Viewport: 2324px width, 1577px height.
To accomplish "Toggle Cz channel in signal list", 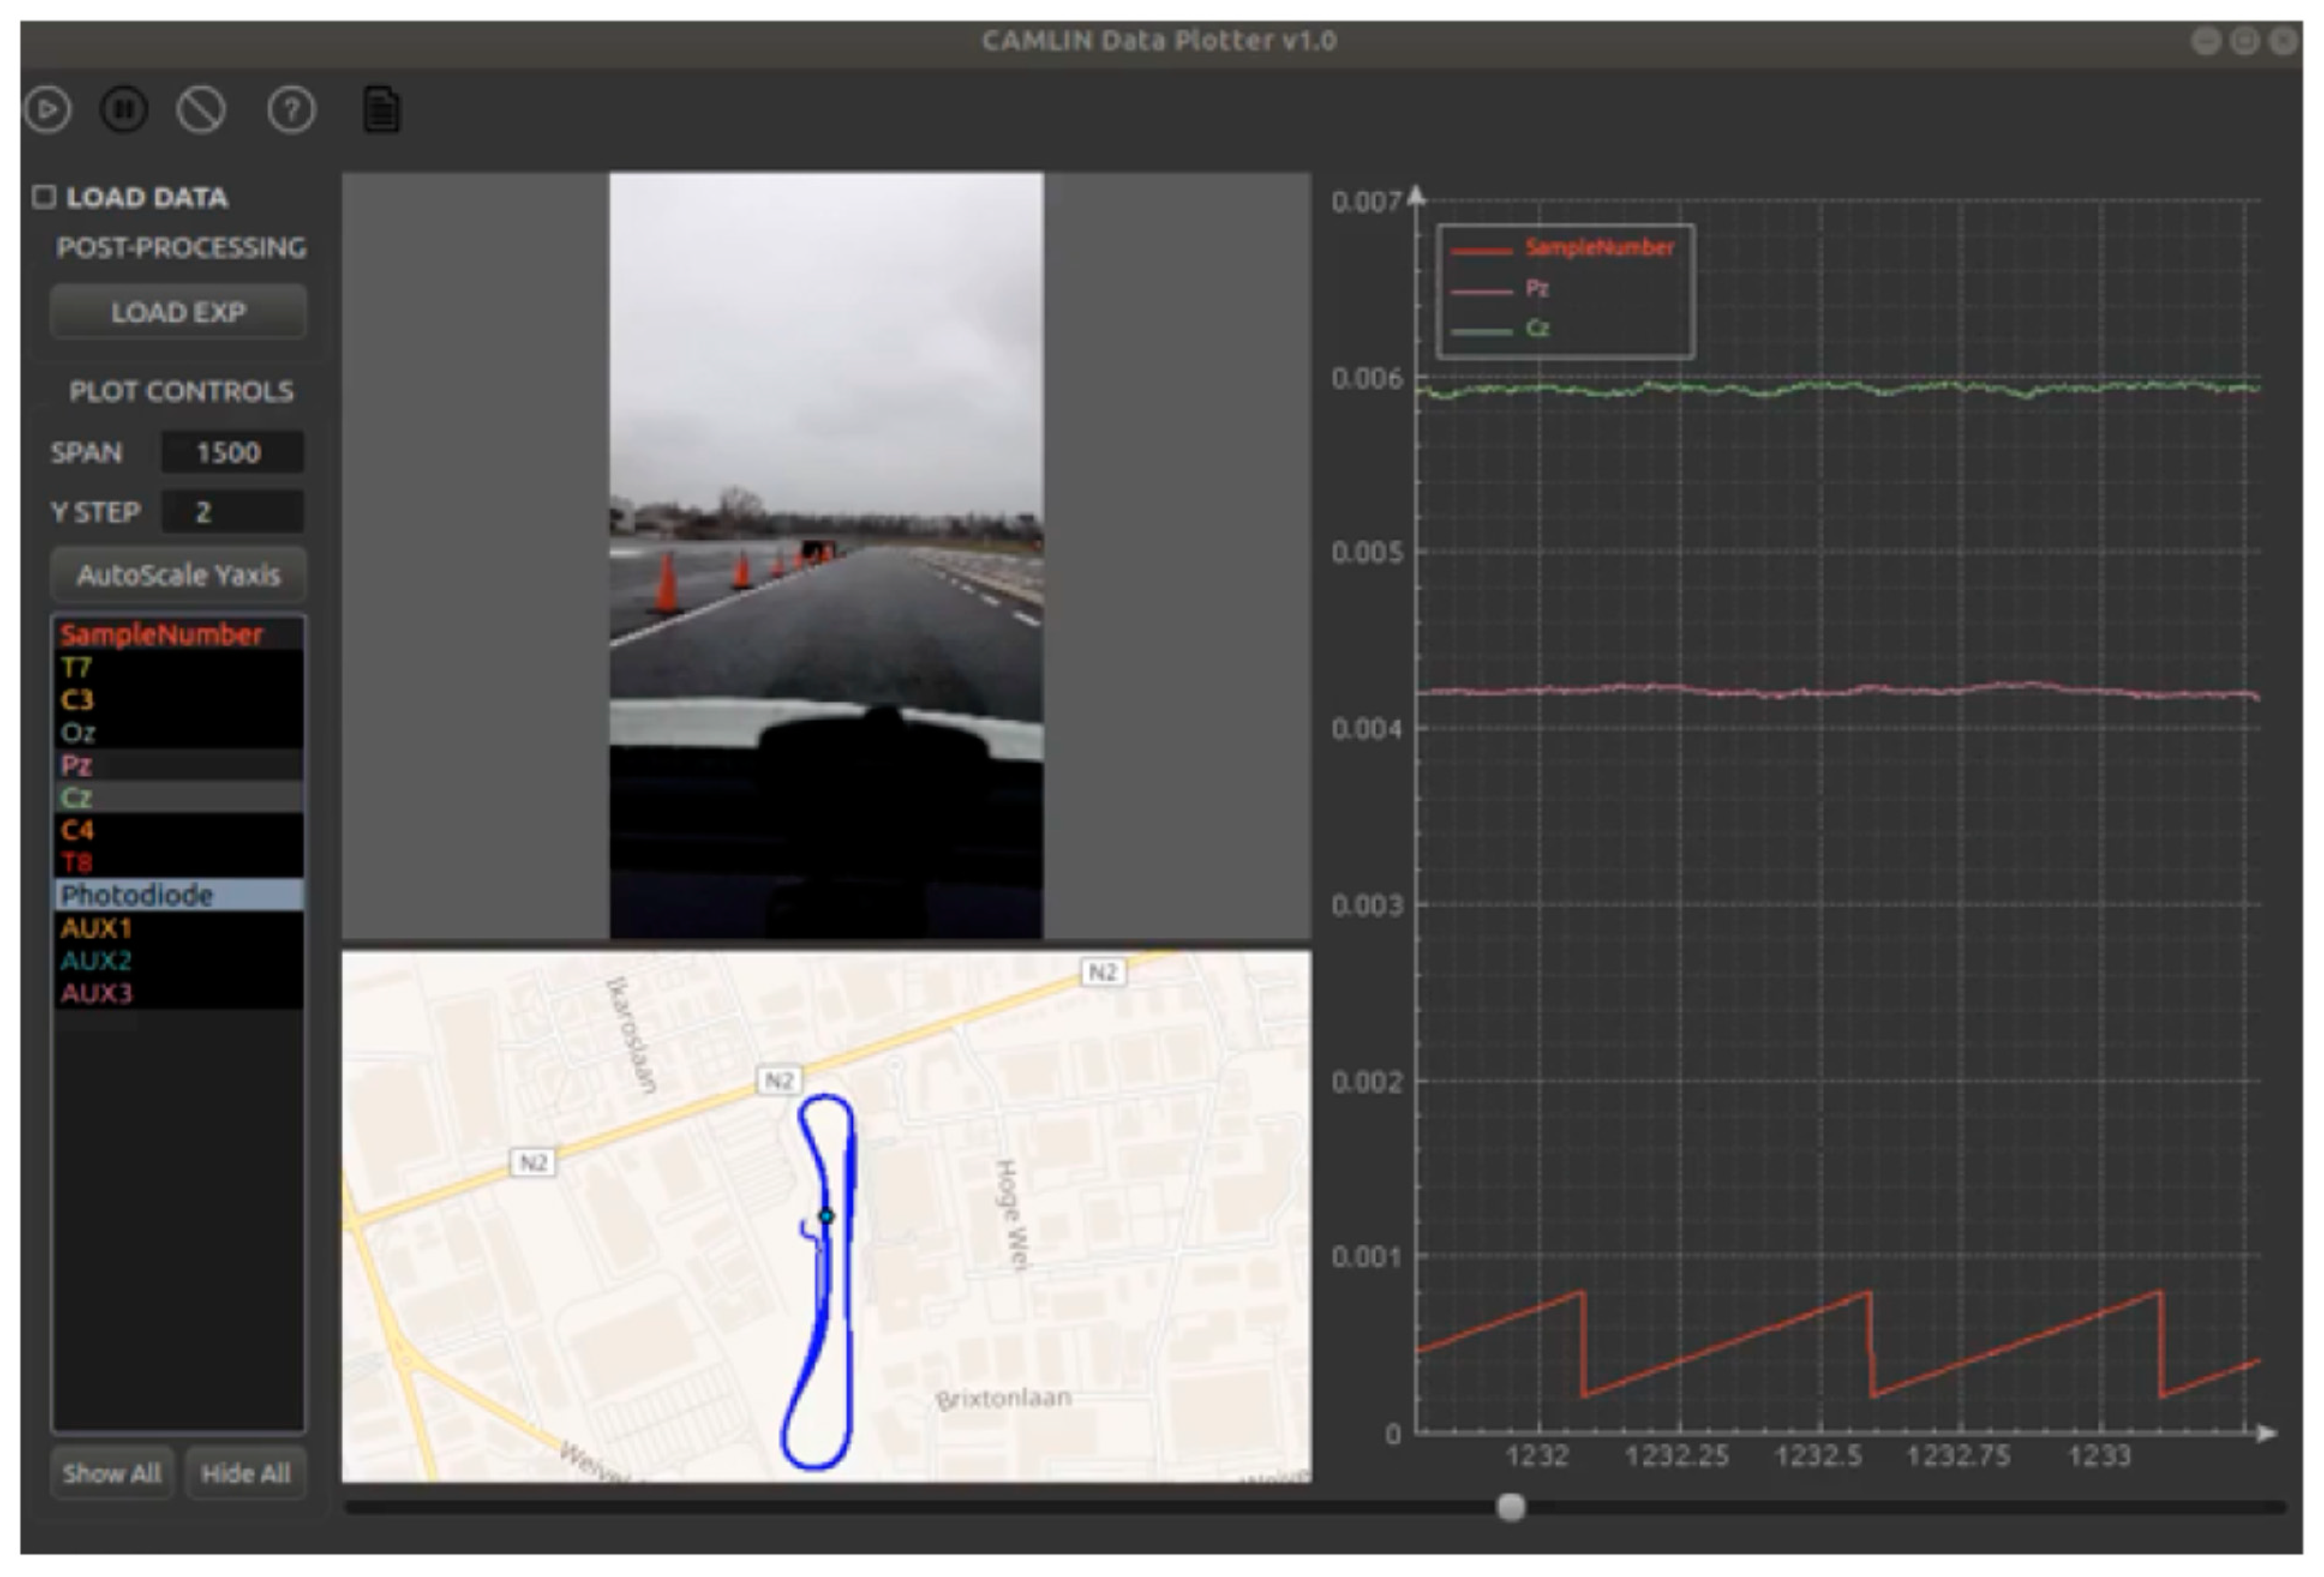I will pos(177,798).
